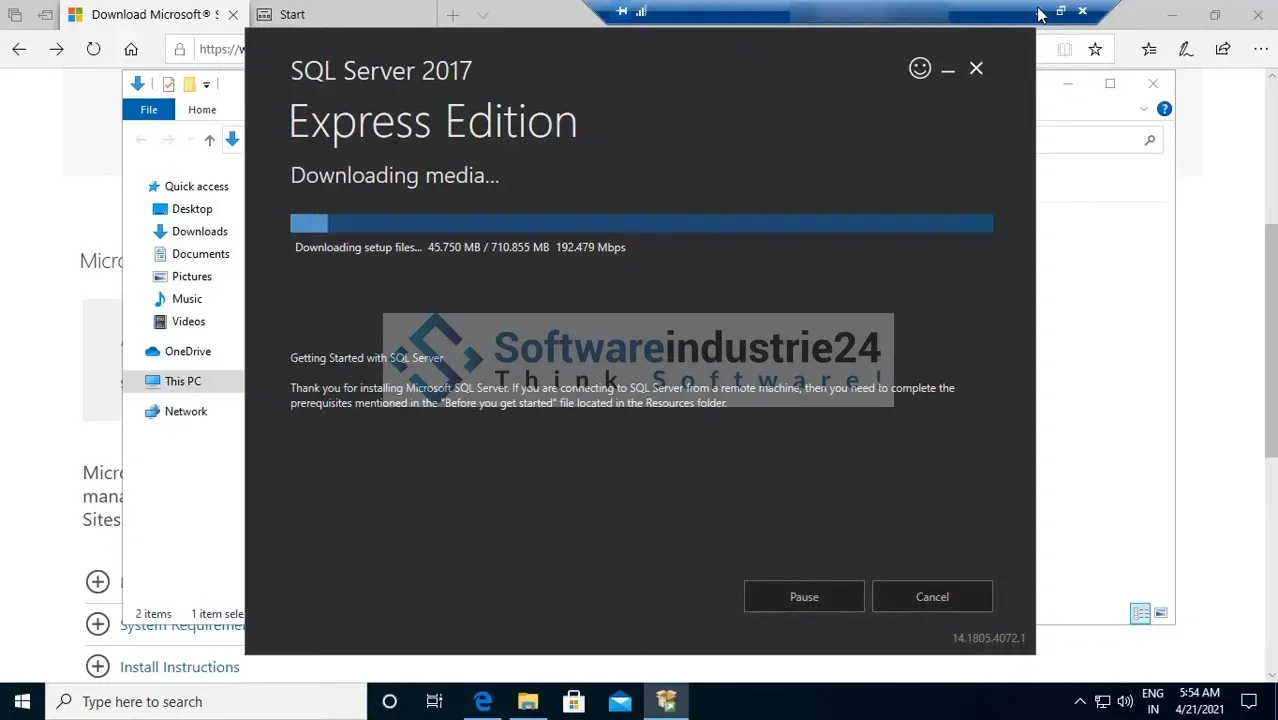Image resolution: width=1278 pixels, height=720 pixels.
Task: Open the network tray icon
Action: tap(1103, 702)
